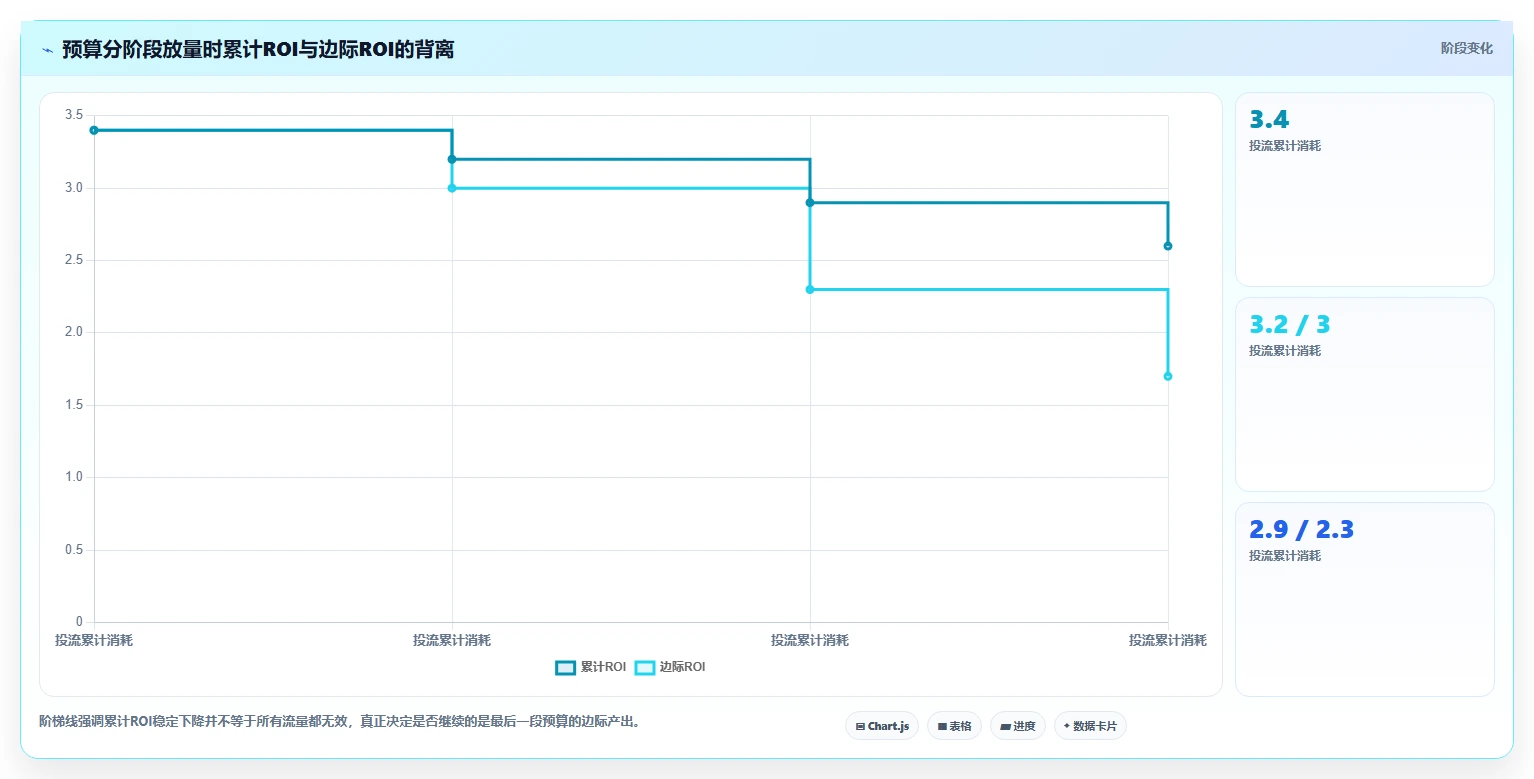1534x779 pixels.
Task: Click the 累计ROI data point at 3.4
Action: (94, 130)
